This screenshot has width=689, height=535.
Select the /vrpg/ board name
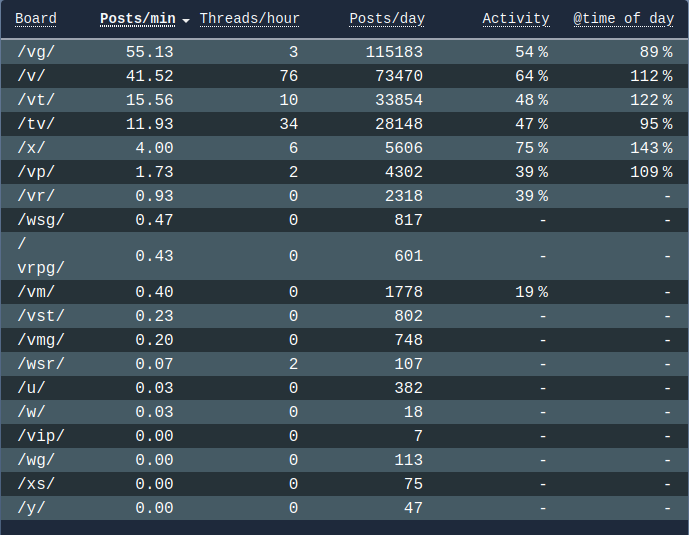click(41, 256)
